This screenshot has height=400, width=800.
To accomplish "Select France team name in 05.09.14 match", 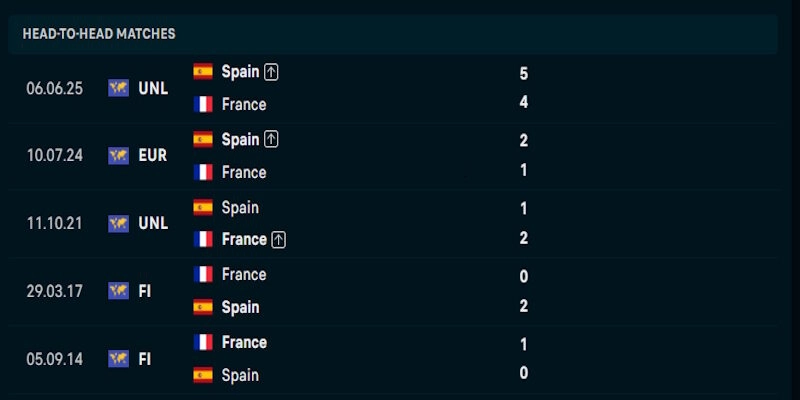I will (244, 342).
